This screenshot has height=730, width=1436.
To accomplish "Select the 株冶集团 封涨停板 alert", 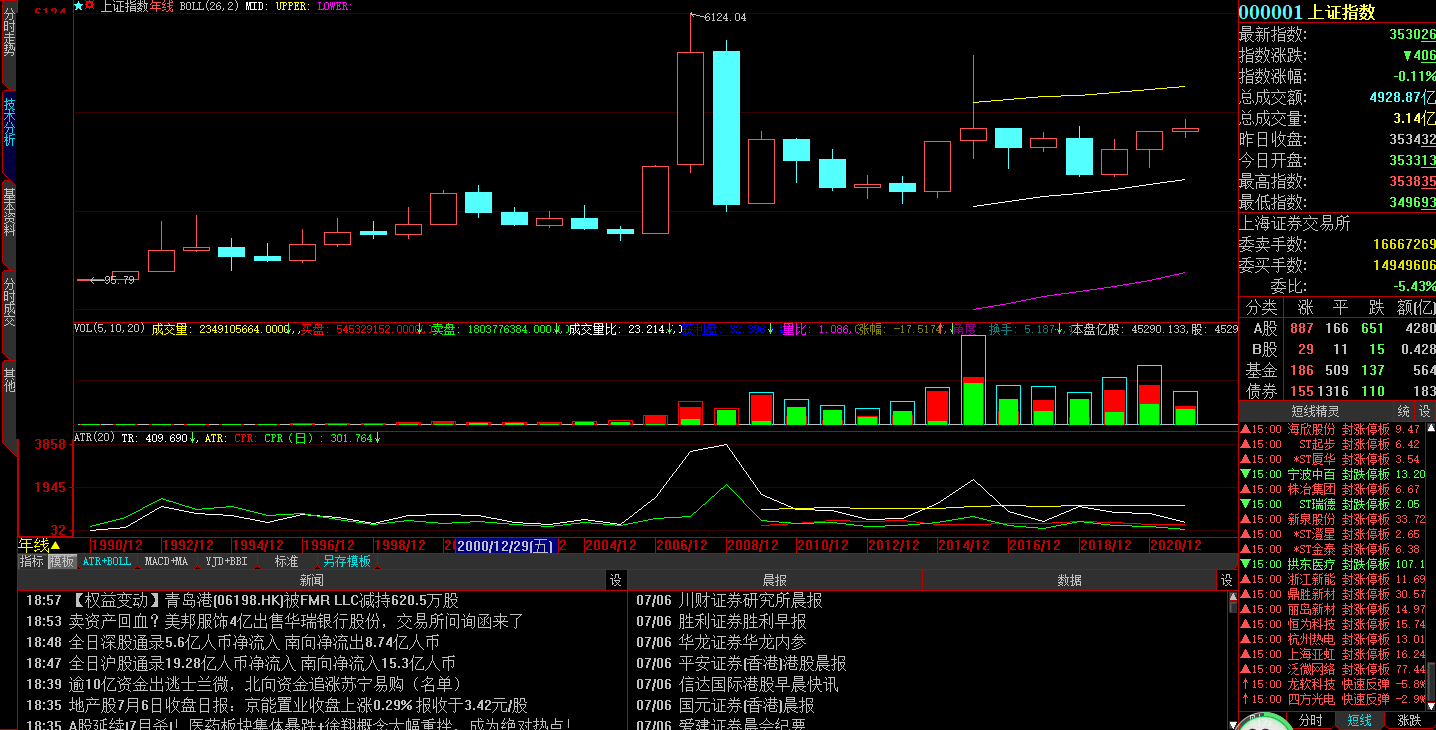I will click(x=1331, y=489).
